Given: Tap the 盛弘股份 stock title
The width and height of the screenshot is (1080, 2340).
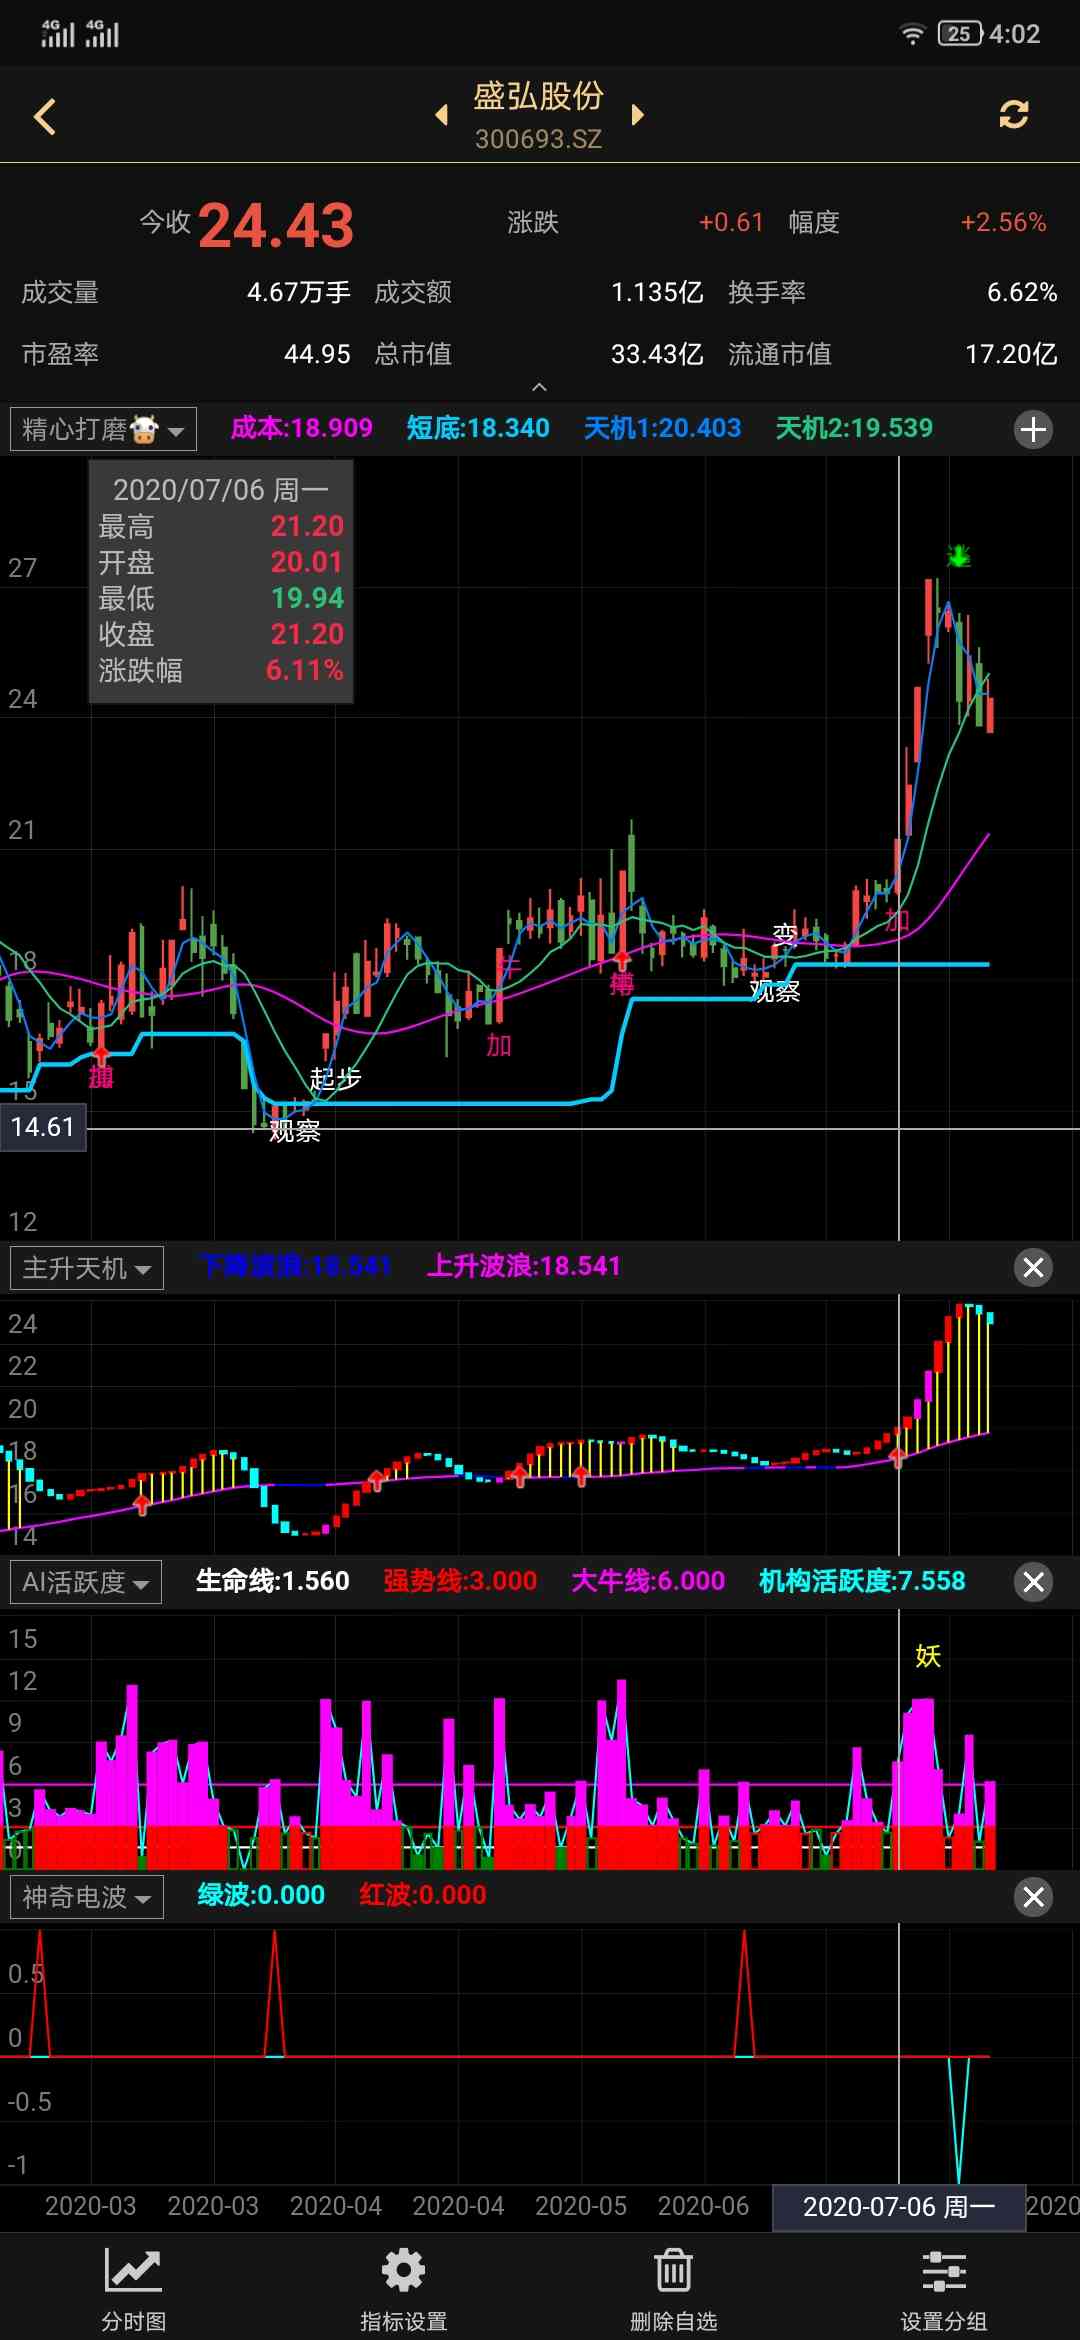Looking at the screenshot, I should 538,97.
